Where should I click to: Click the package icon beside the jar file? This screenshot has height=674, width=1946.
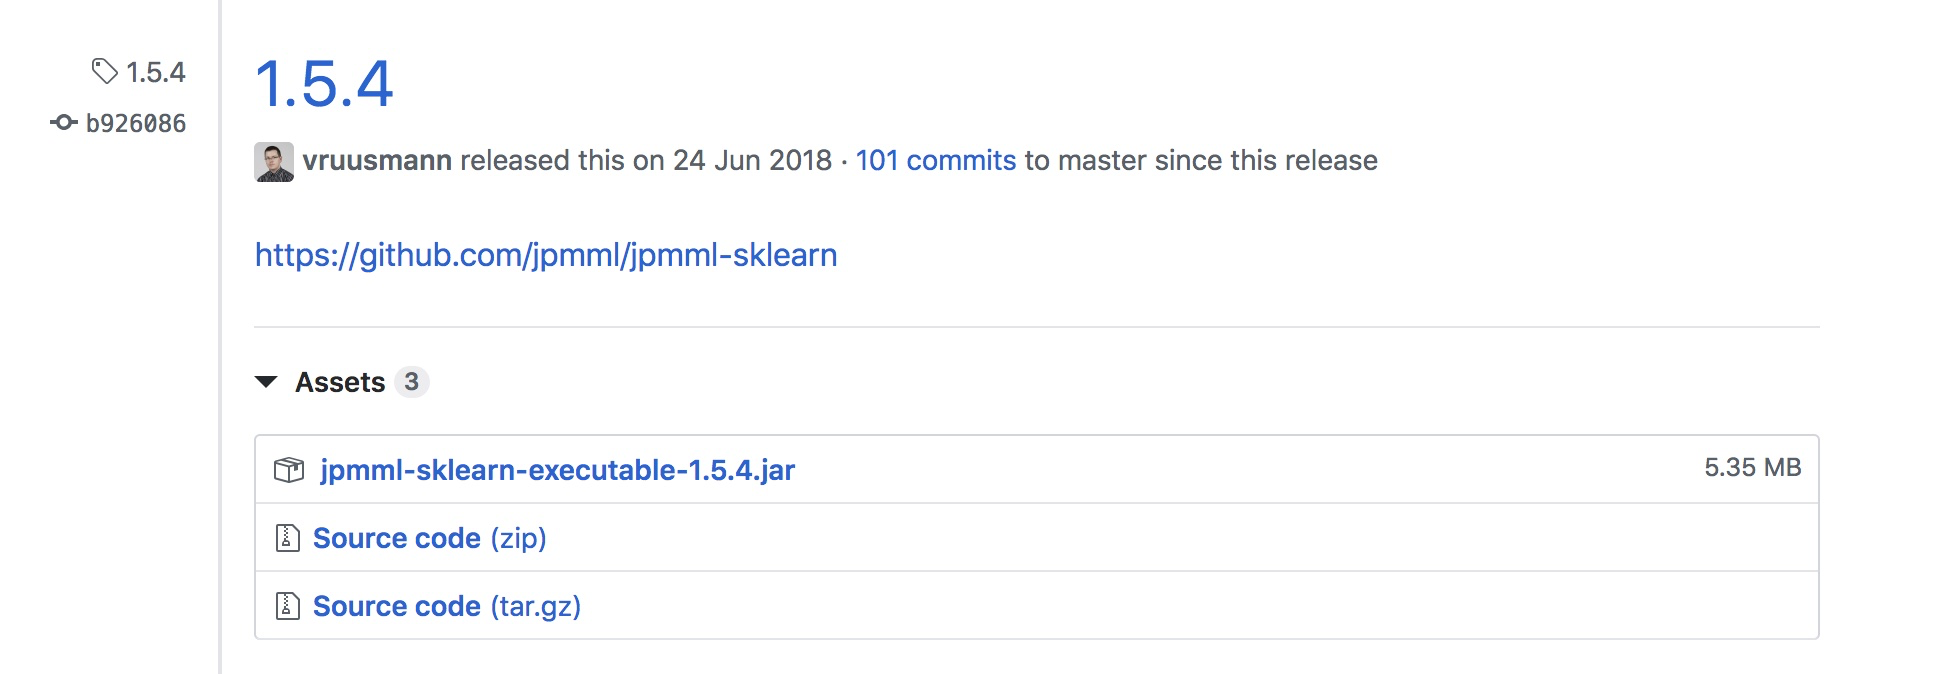pyautogui.click(x=289, y=469)
